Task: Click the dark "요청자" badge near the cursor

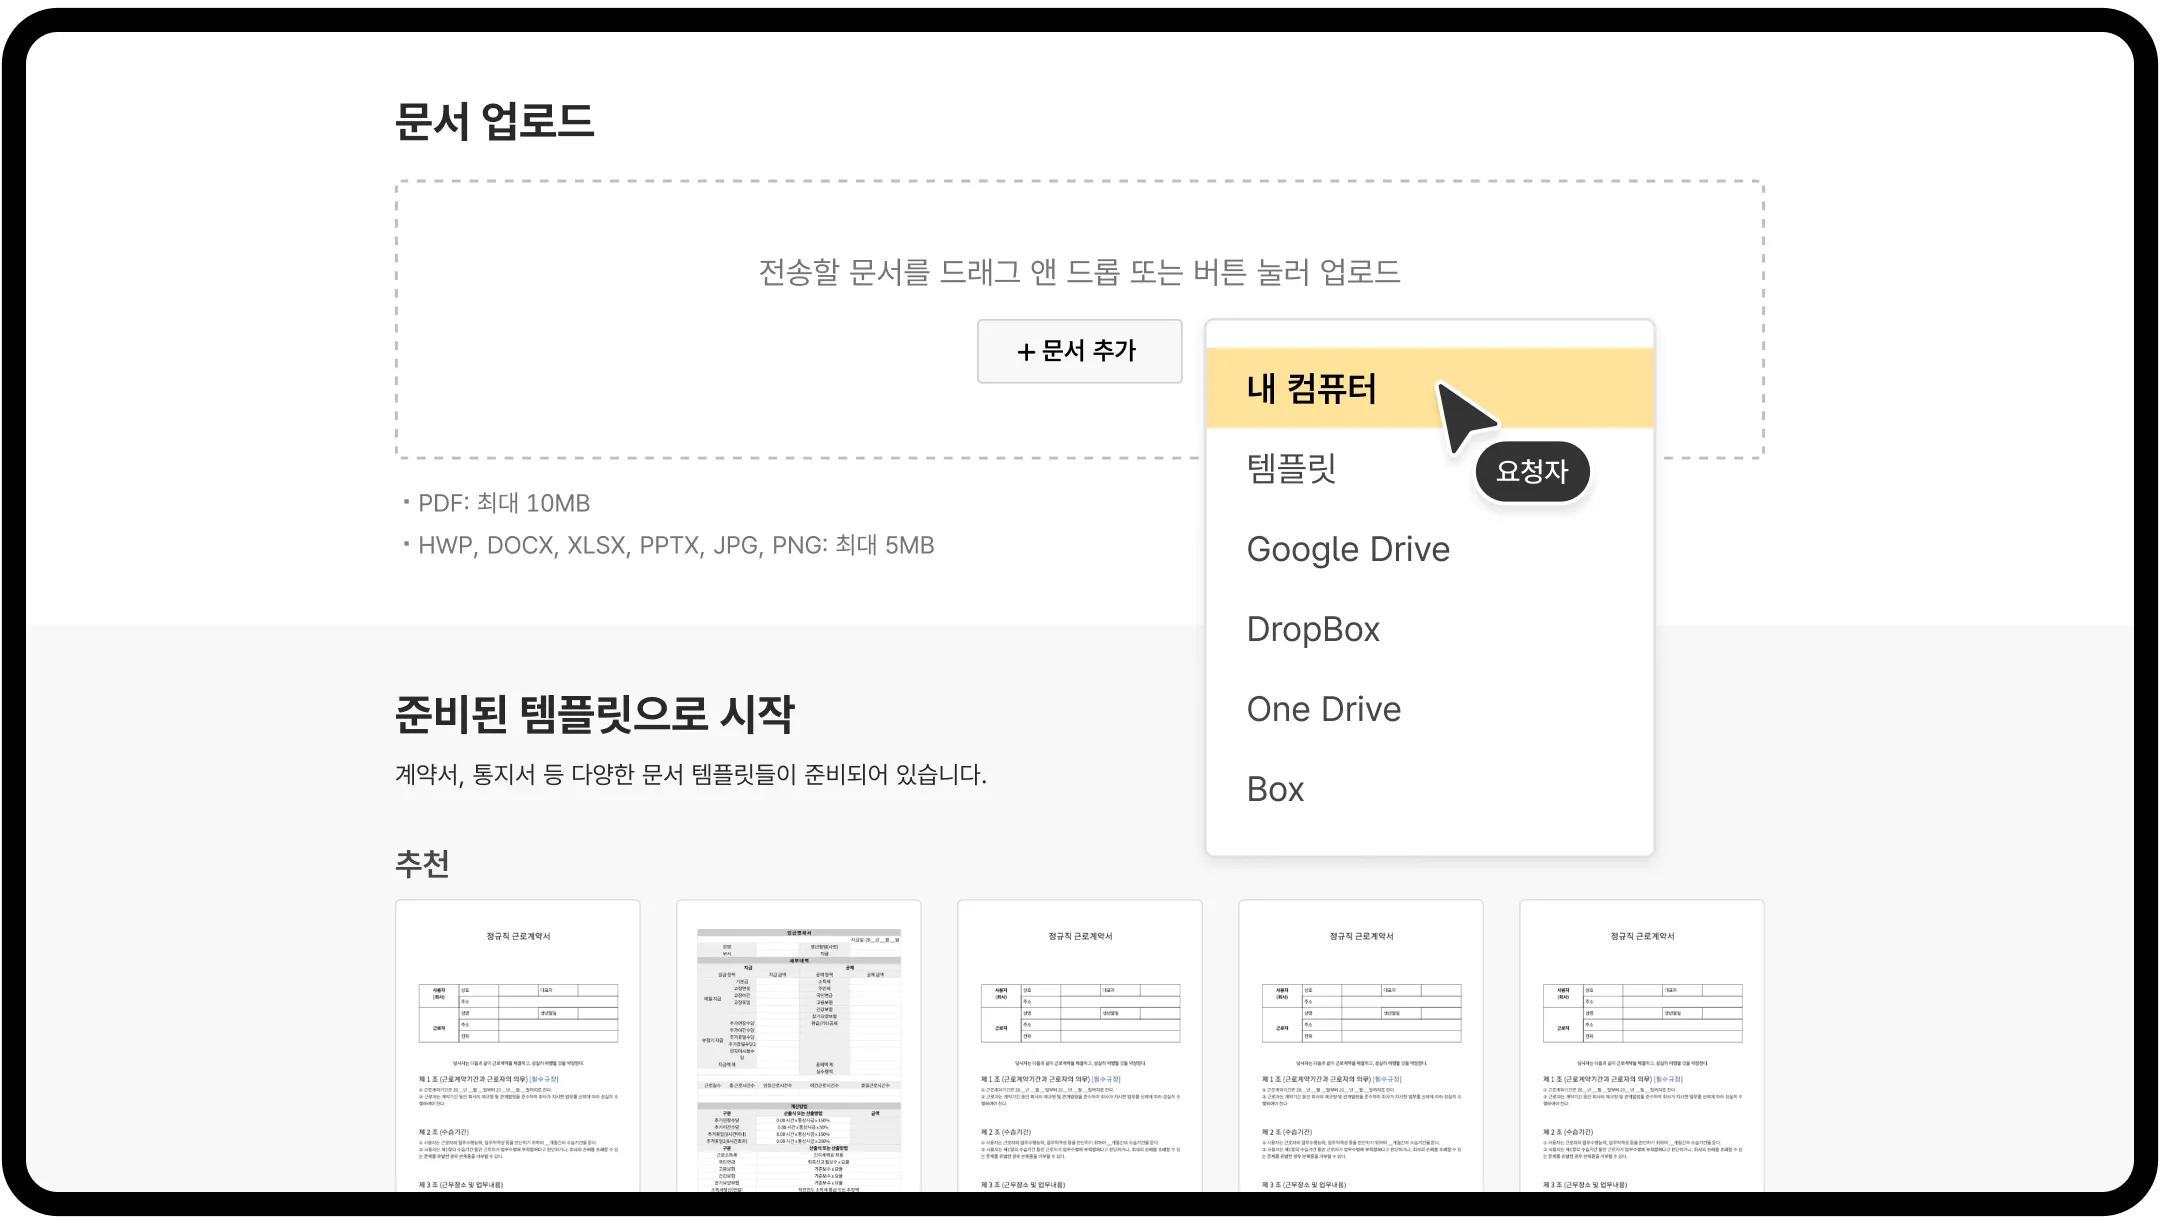Action: (1532, 471)
